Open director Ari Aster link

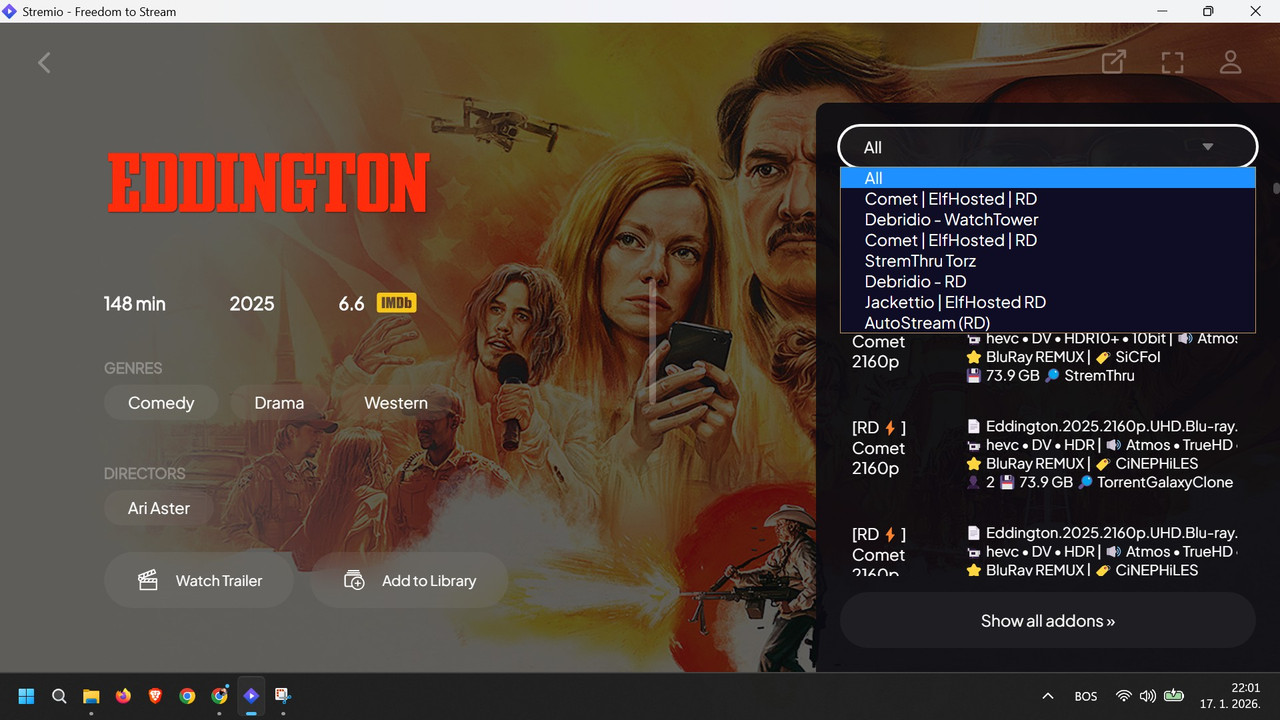[x=159, y=508]
